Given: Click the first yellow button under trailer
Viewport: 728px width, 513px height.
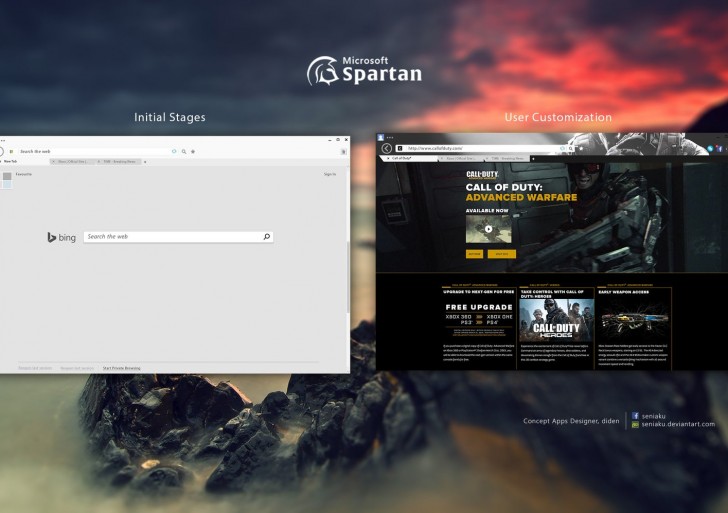Looking at the screenshot, I should 474,254.
